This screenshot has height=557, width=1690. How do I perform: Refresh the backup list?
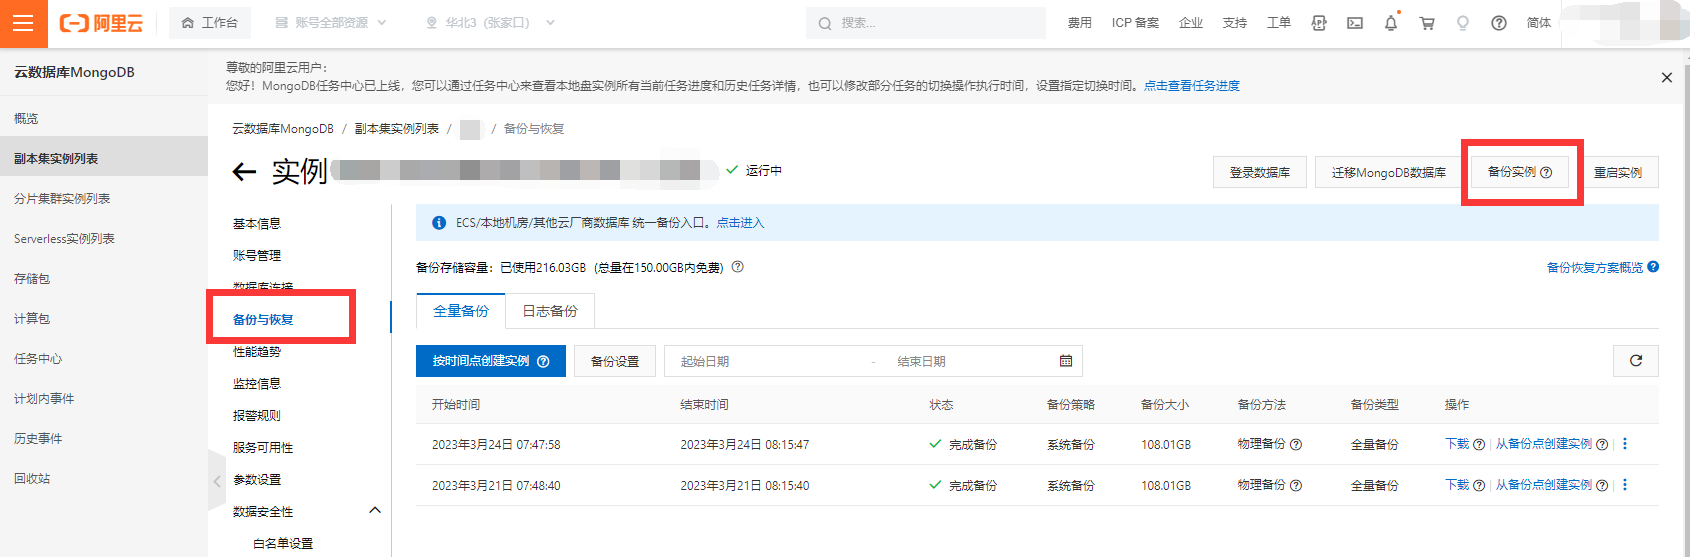point(1636,361)
